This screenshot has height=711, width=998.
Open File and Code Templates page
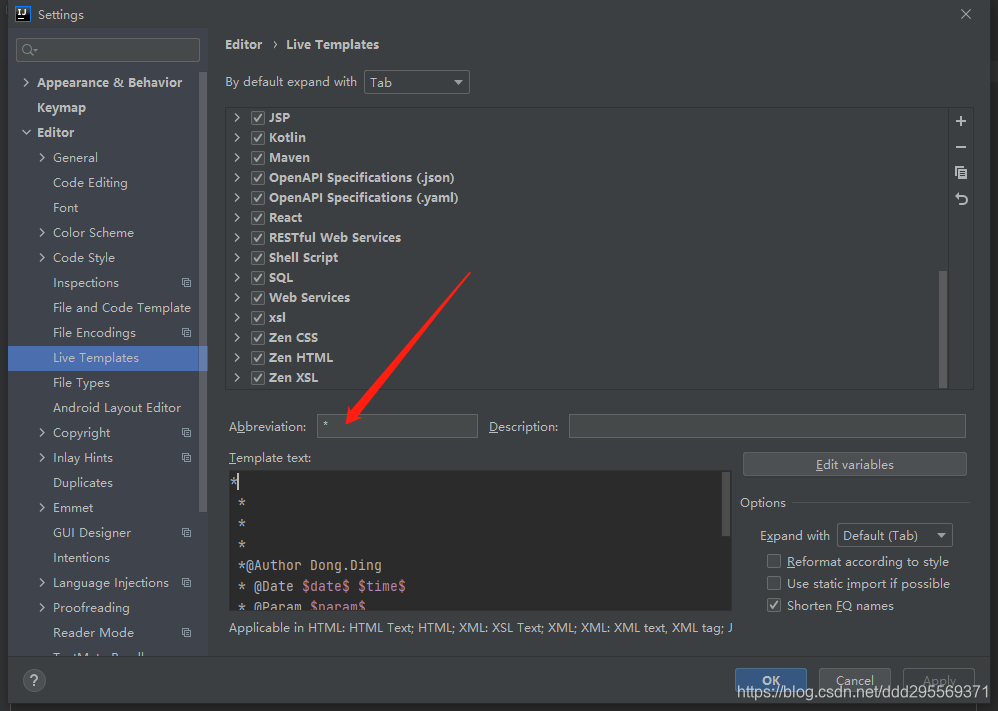click(x=122, y=307)
